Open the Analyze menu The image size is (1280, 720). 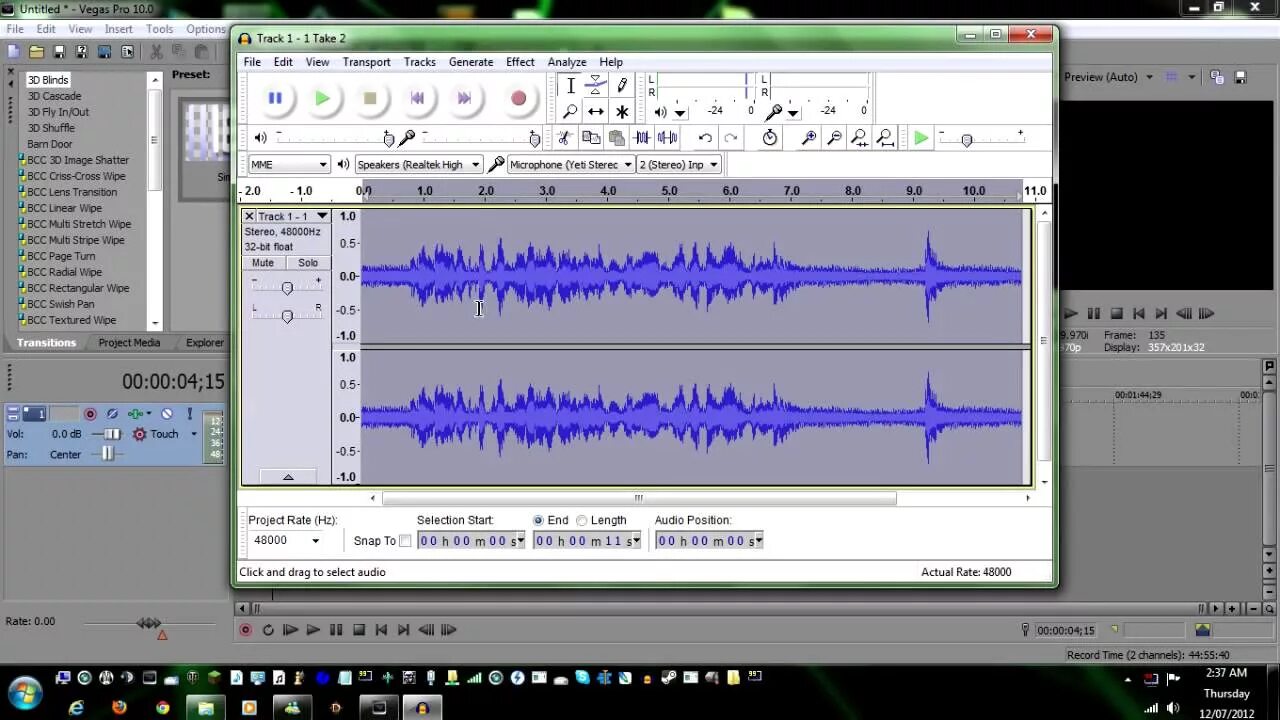[567, 62]
